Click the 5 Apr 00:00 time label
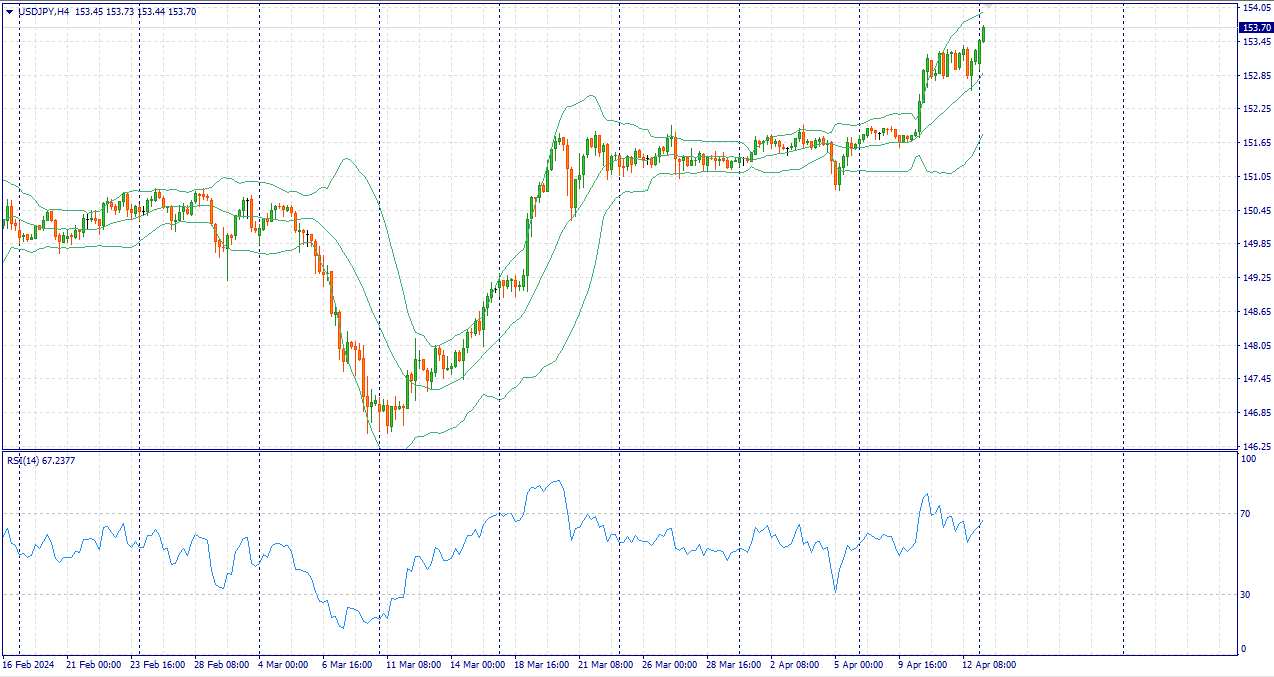The height and width of the screenshot is (677, 1274). [858, 665]
